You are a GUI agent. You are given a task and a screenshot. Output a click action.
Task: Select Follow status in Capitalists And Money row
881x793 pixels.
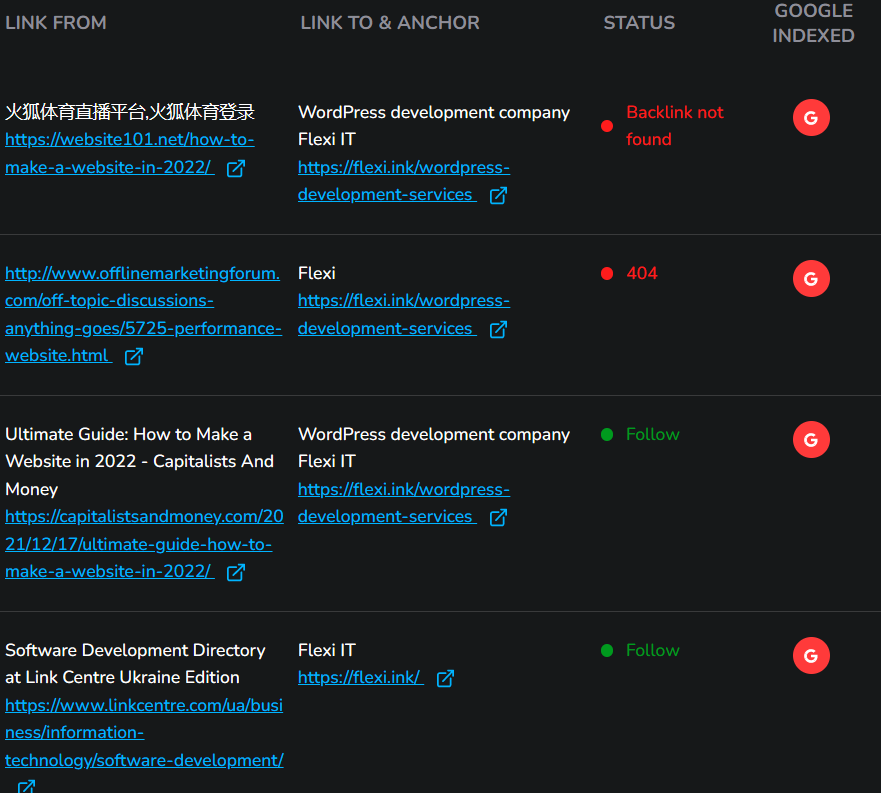pyautogui.click(x=652, y=434)
